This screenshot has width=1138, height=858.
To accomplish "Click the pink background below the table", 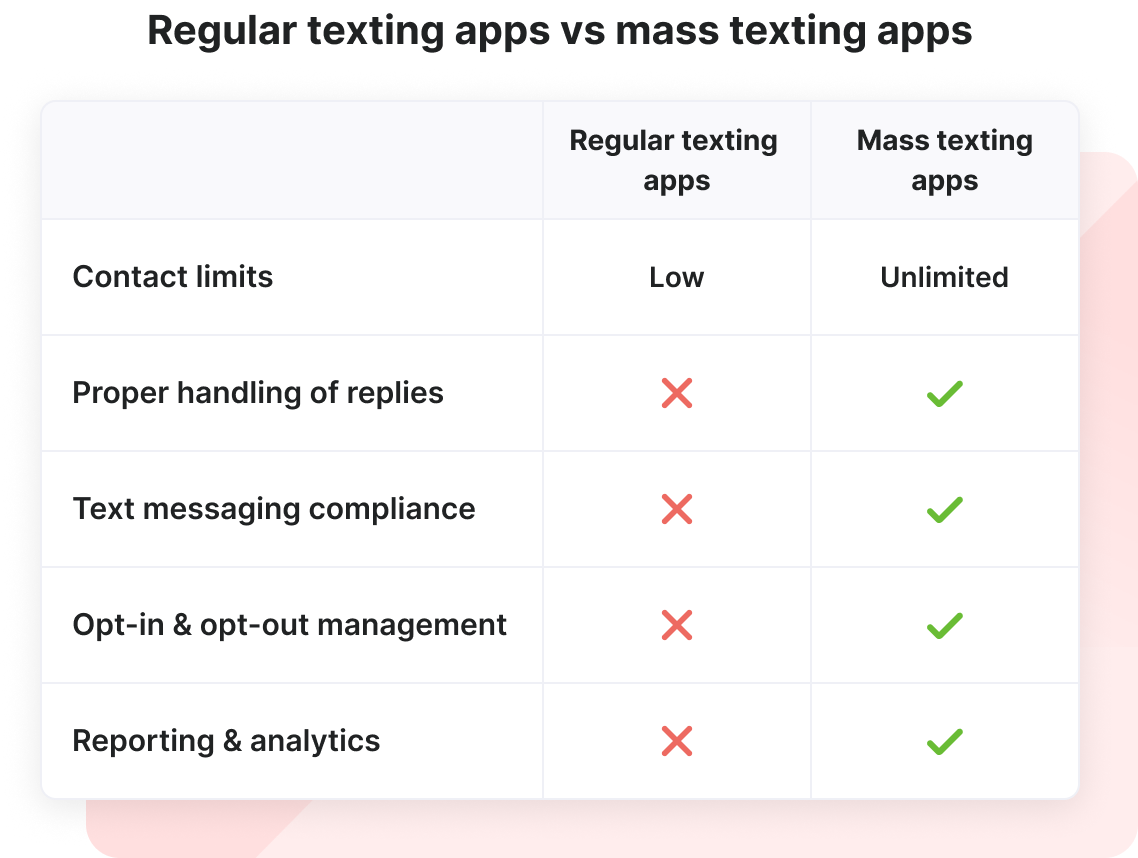I will pos(600,828).
